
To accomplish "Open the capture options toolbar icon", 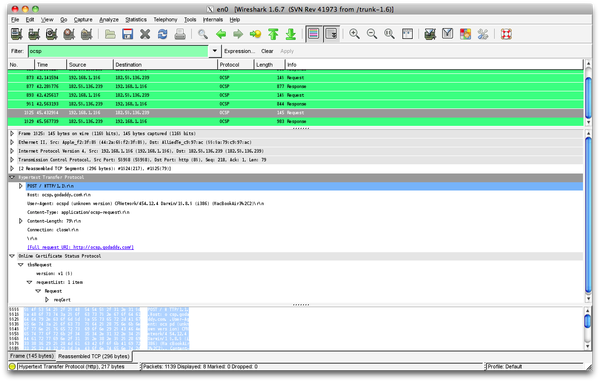I will [34, 34].
